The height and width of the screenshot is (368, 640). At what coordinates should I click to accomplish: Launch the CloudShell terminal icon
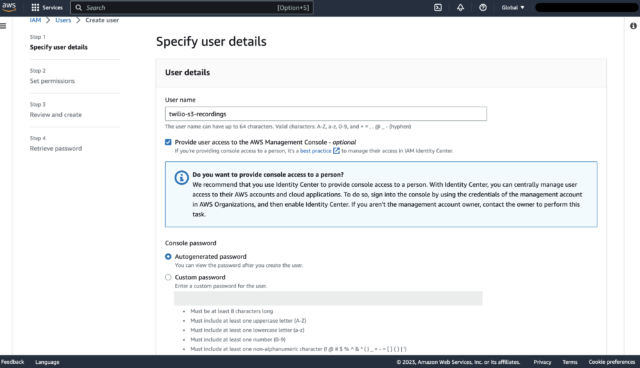[438, 7]
